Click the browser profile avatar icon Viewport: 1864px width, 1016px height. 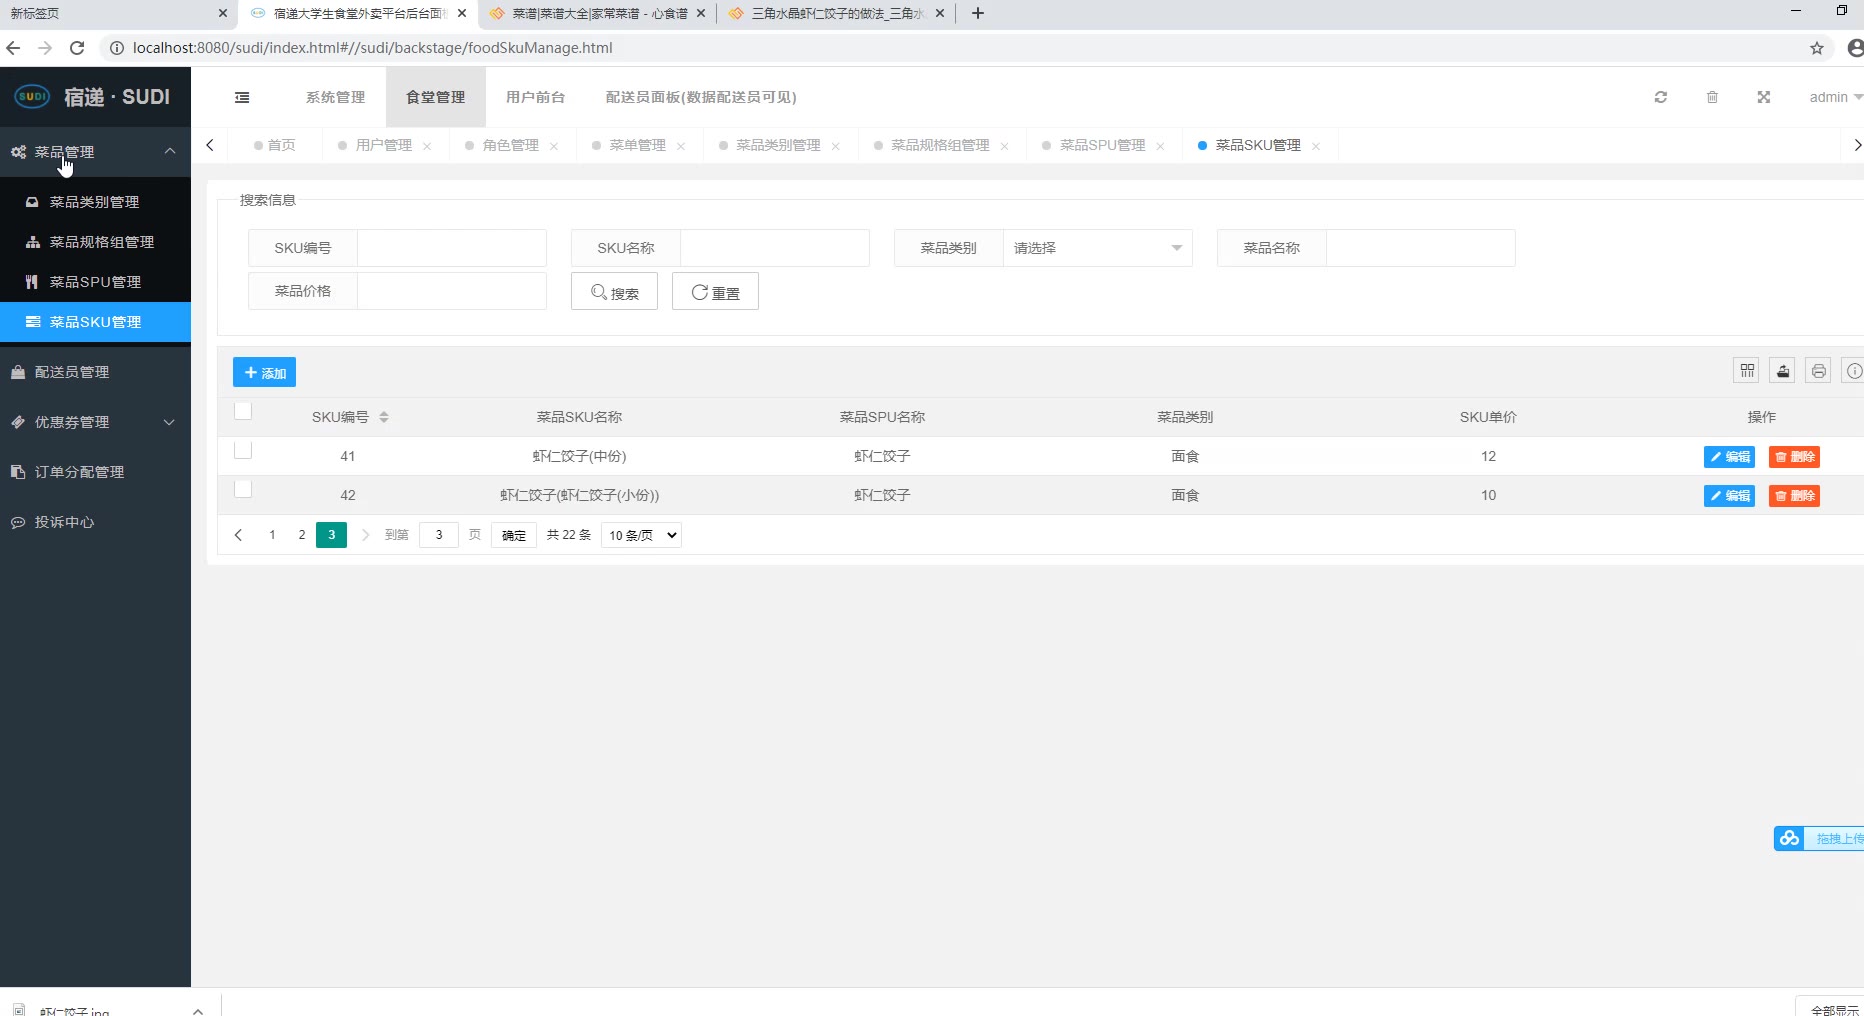coord(1855,48)
